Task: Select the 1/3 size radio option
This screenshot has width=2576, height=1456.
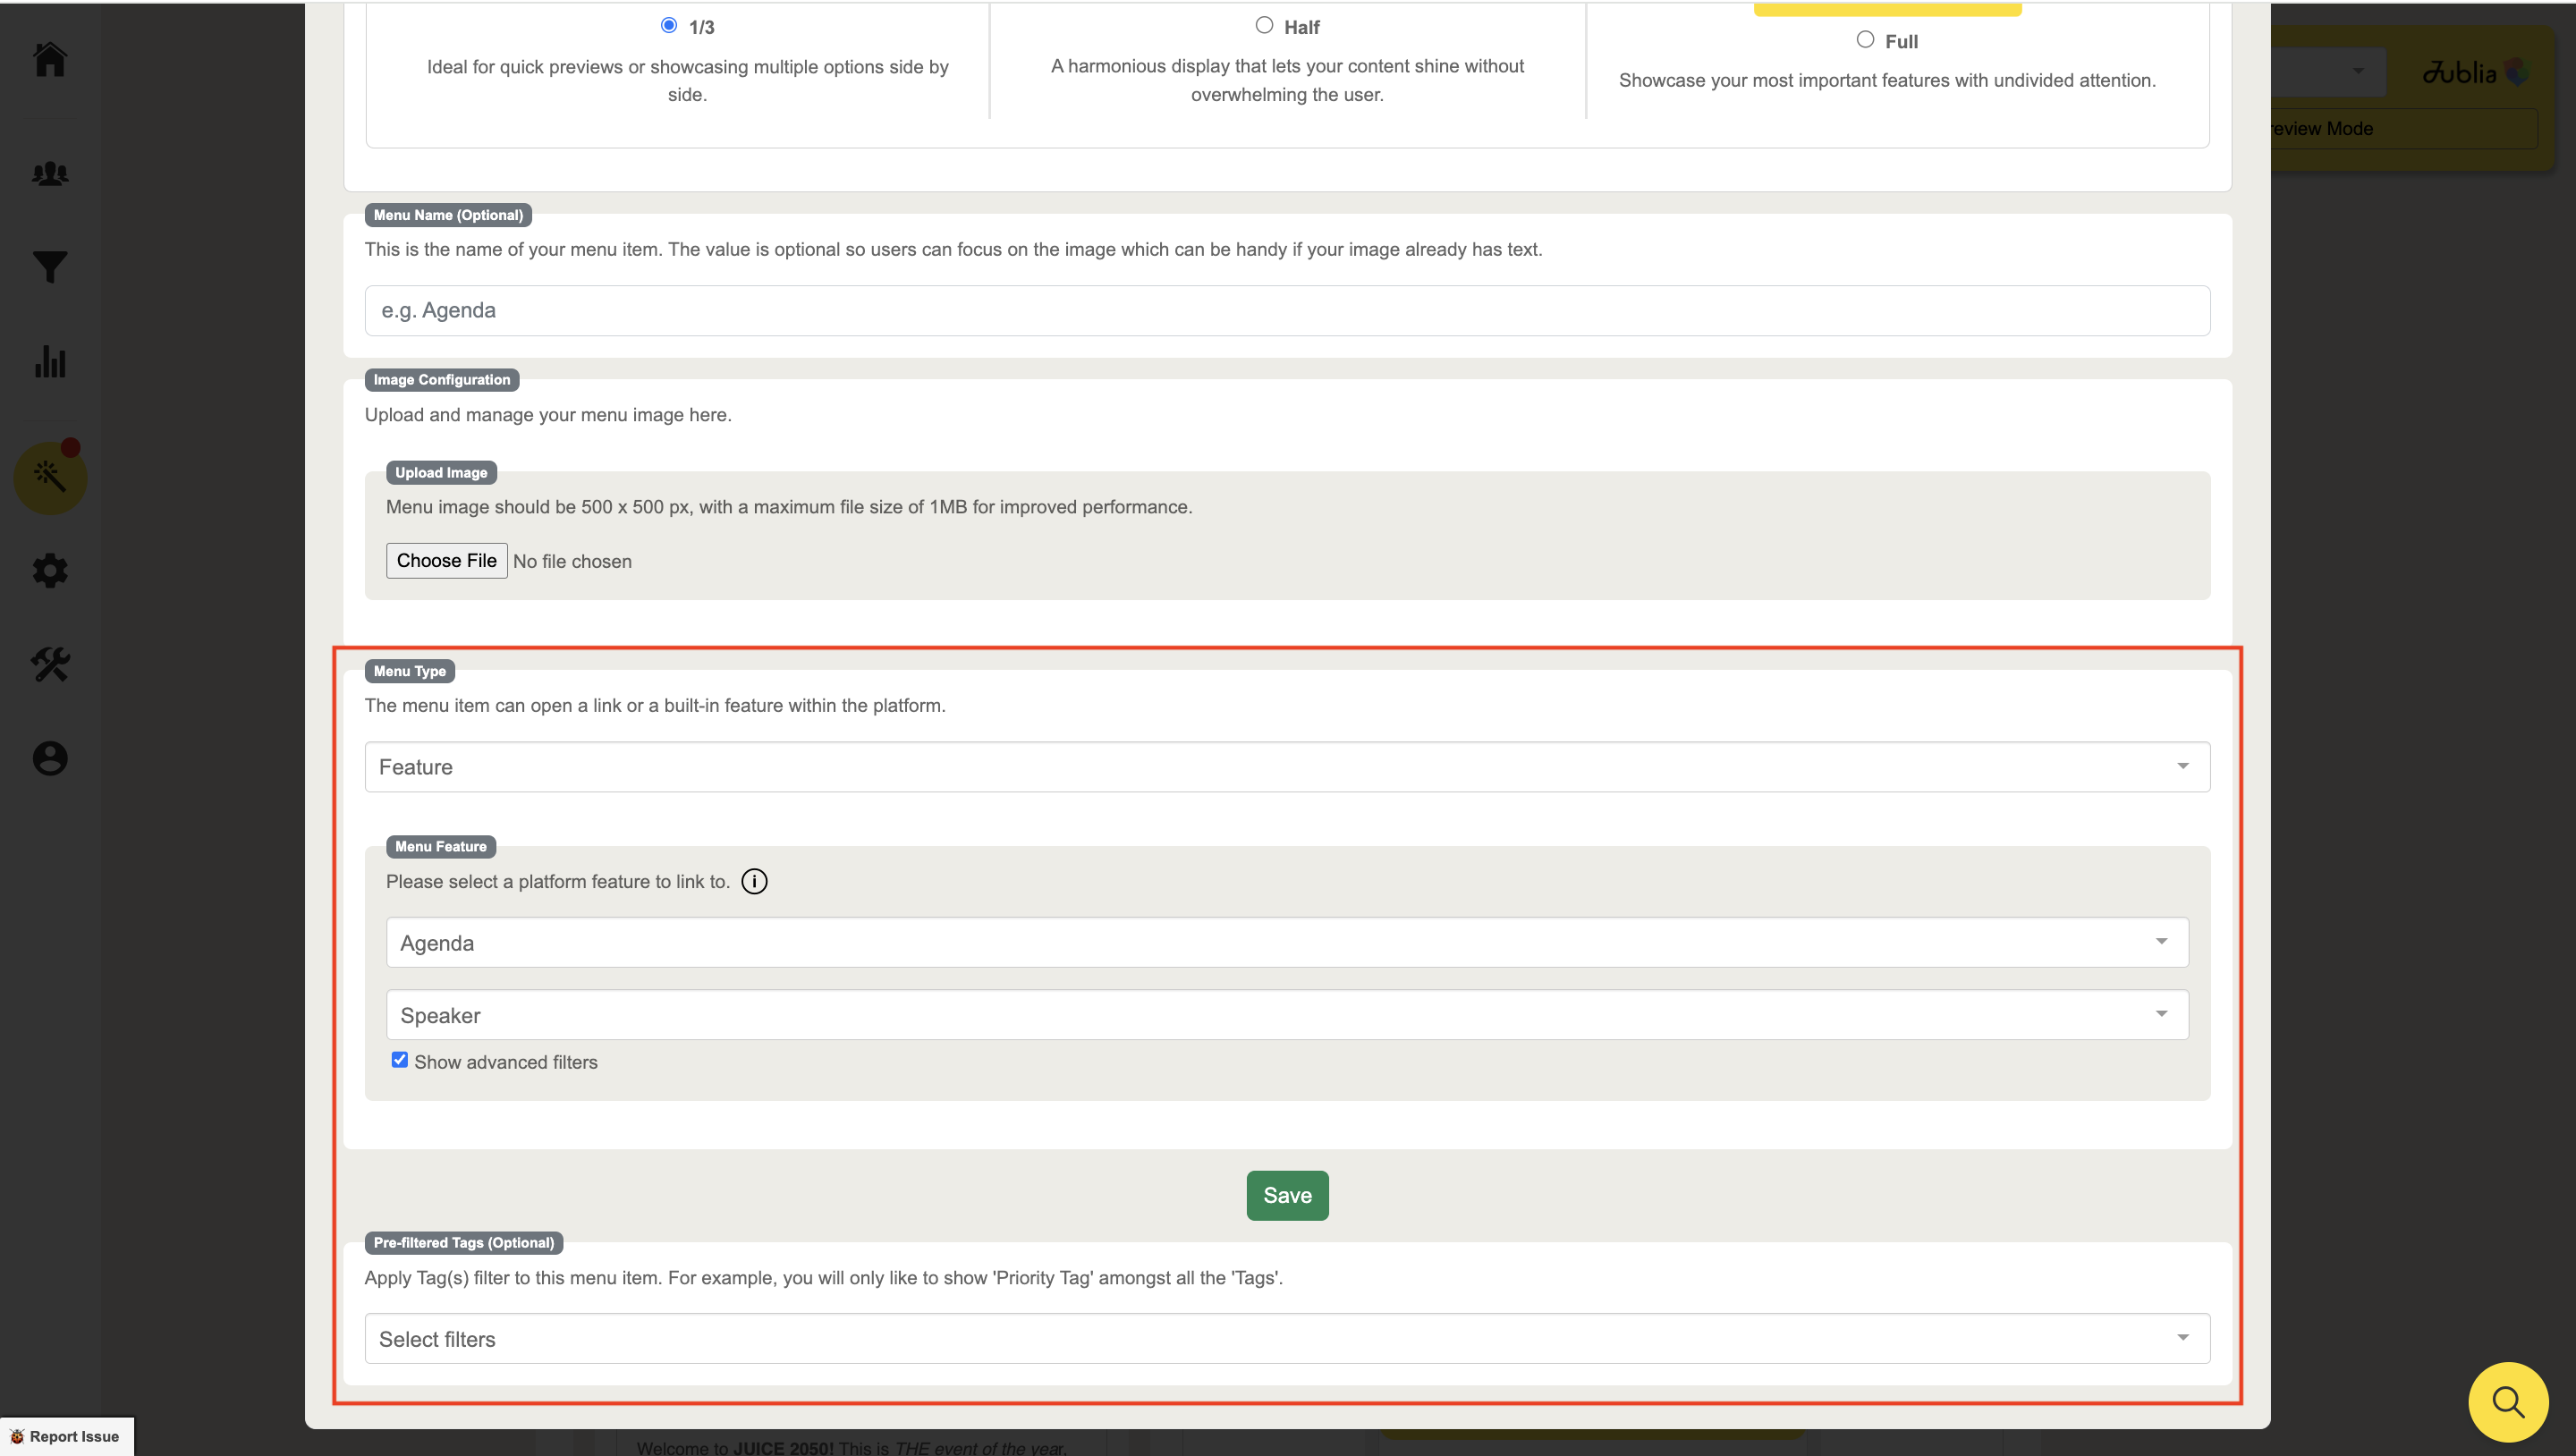Action: pos(669,25)
